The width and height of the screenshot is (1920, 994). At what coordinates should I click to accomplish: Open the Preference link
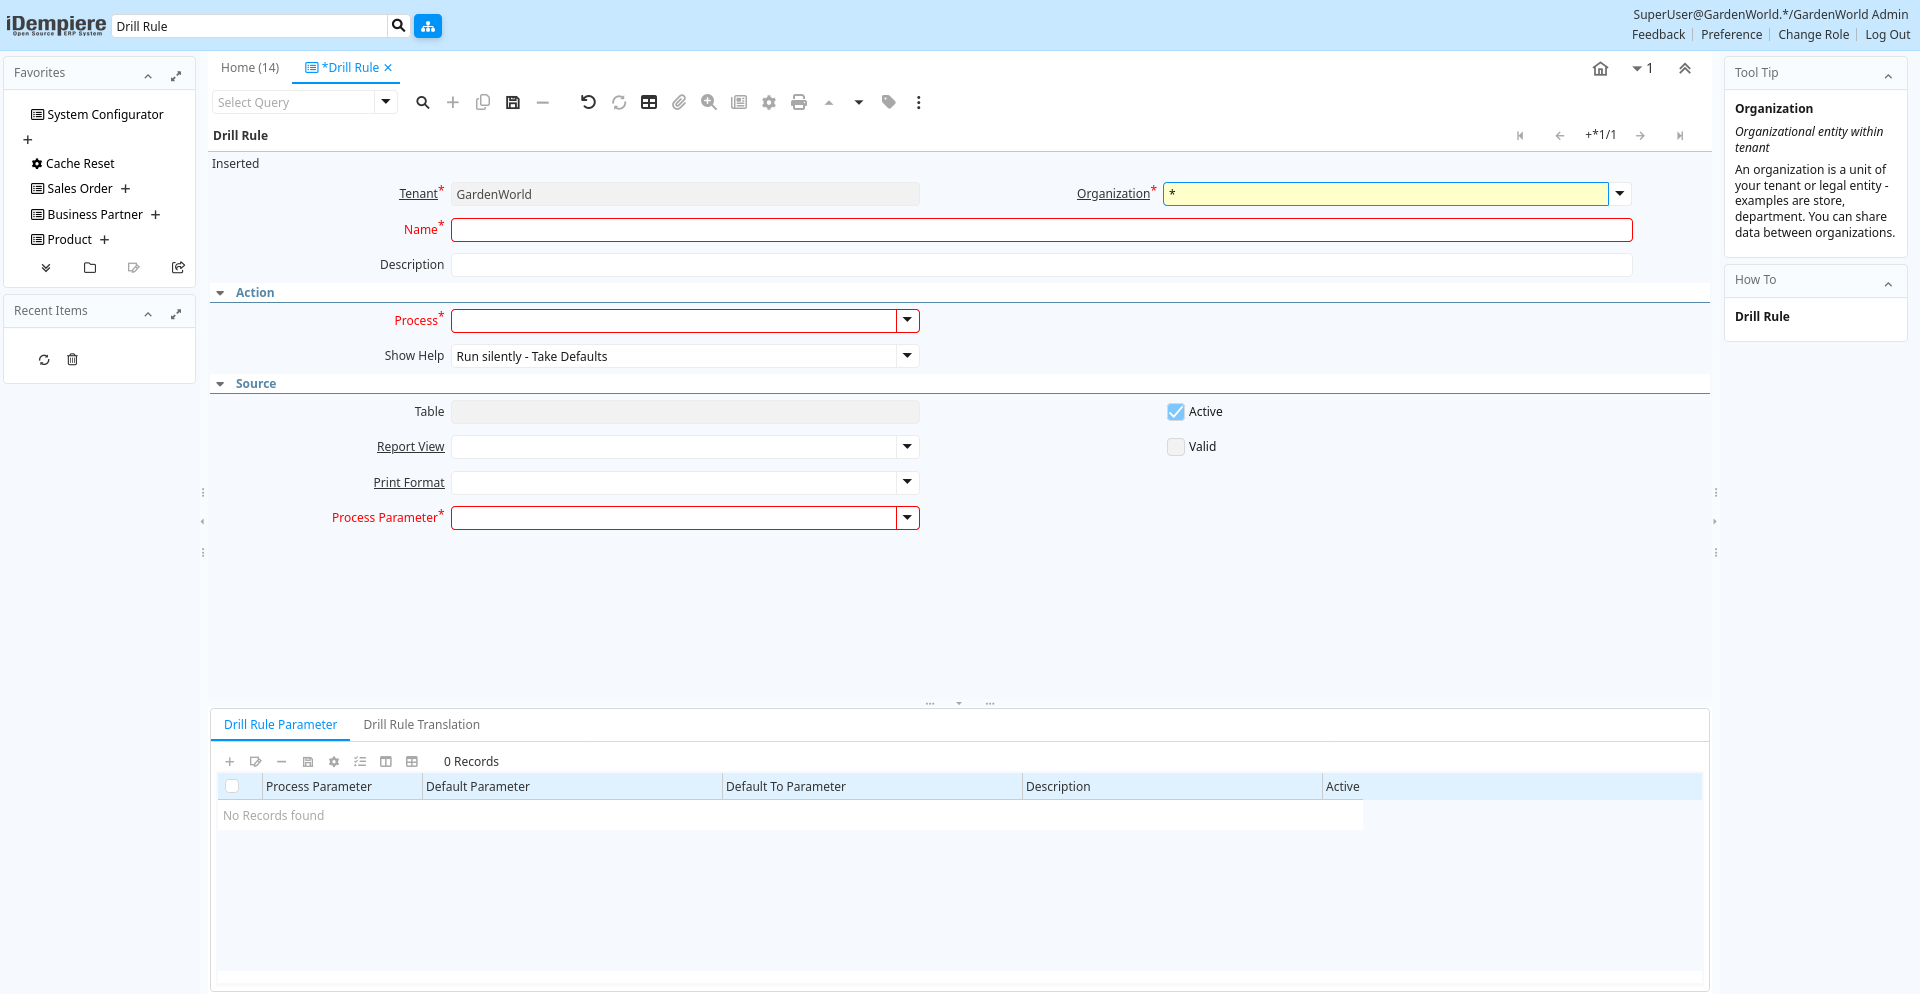[1731, 35]
